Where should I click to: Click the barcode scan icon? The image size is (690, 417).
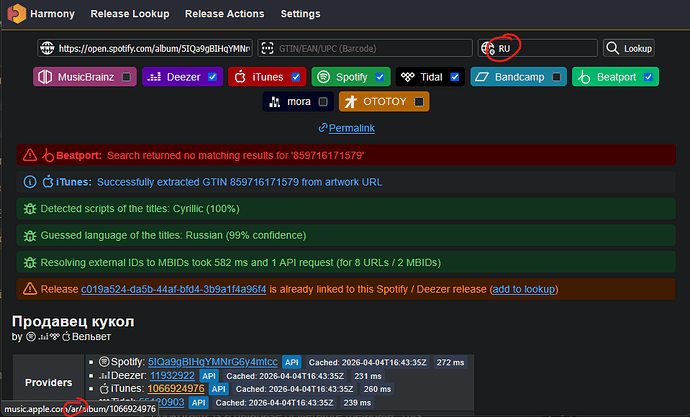pyautogui.click(x=267, y=48)
